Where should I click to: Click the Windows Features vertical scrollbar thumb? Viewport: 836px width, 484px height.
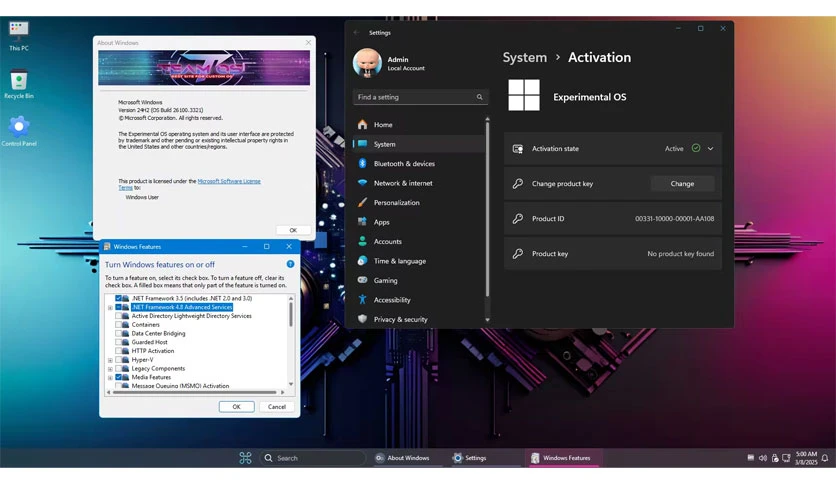[x=291, y=314]
